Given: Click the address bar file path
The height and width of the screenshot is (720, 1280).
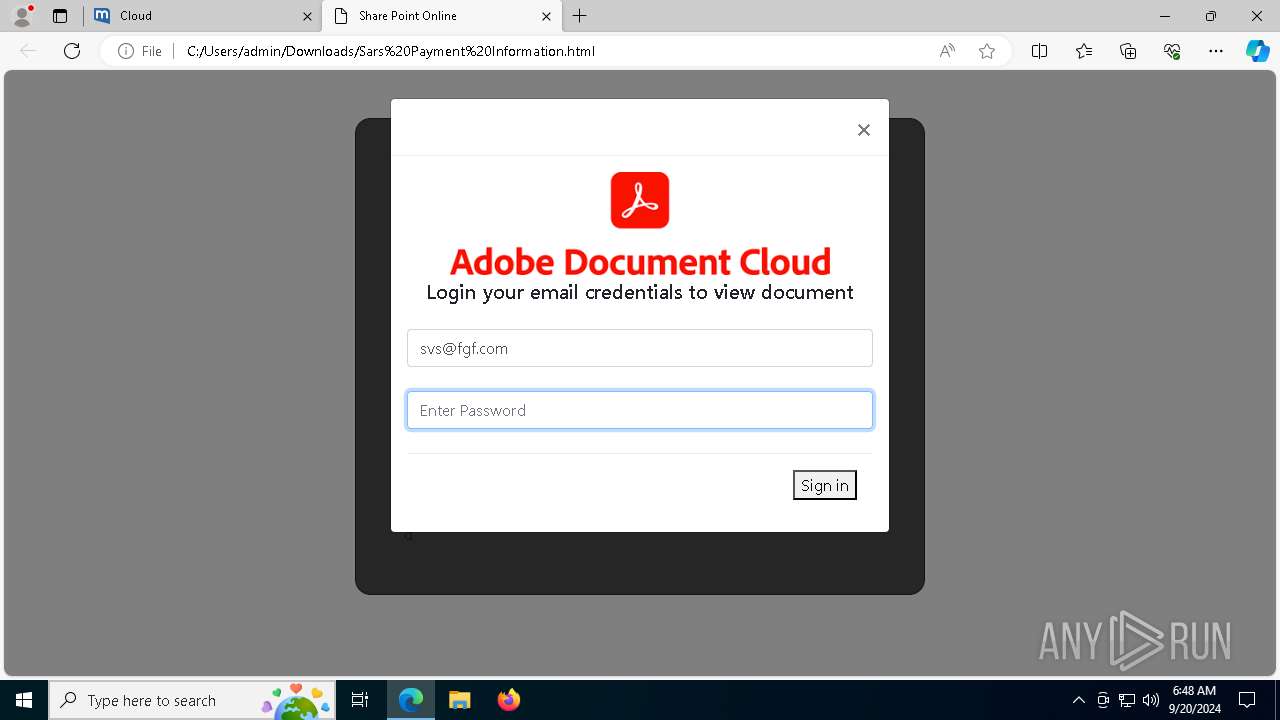Looking at the screenshot, I should click(x=391, y=51).
